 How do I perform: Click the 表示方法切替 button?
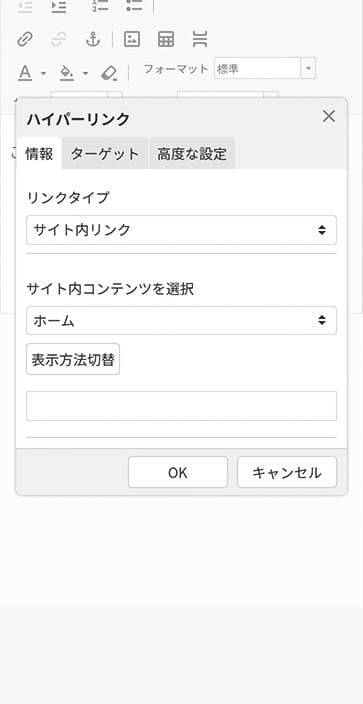pyautogui.click(x=73, y=359)
